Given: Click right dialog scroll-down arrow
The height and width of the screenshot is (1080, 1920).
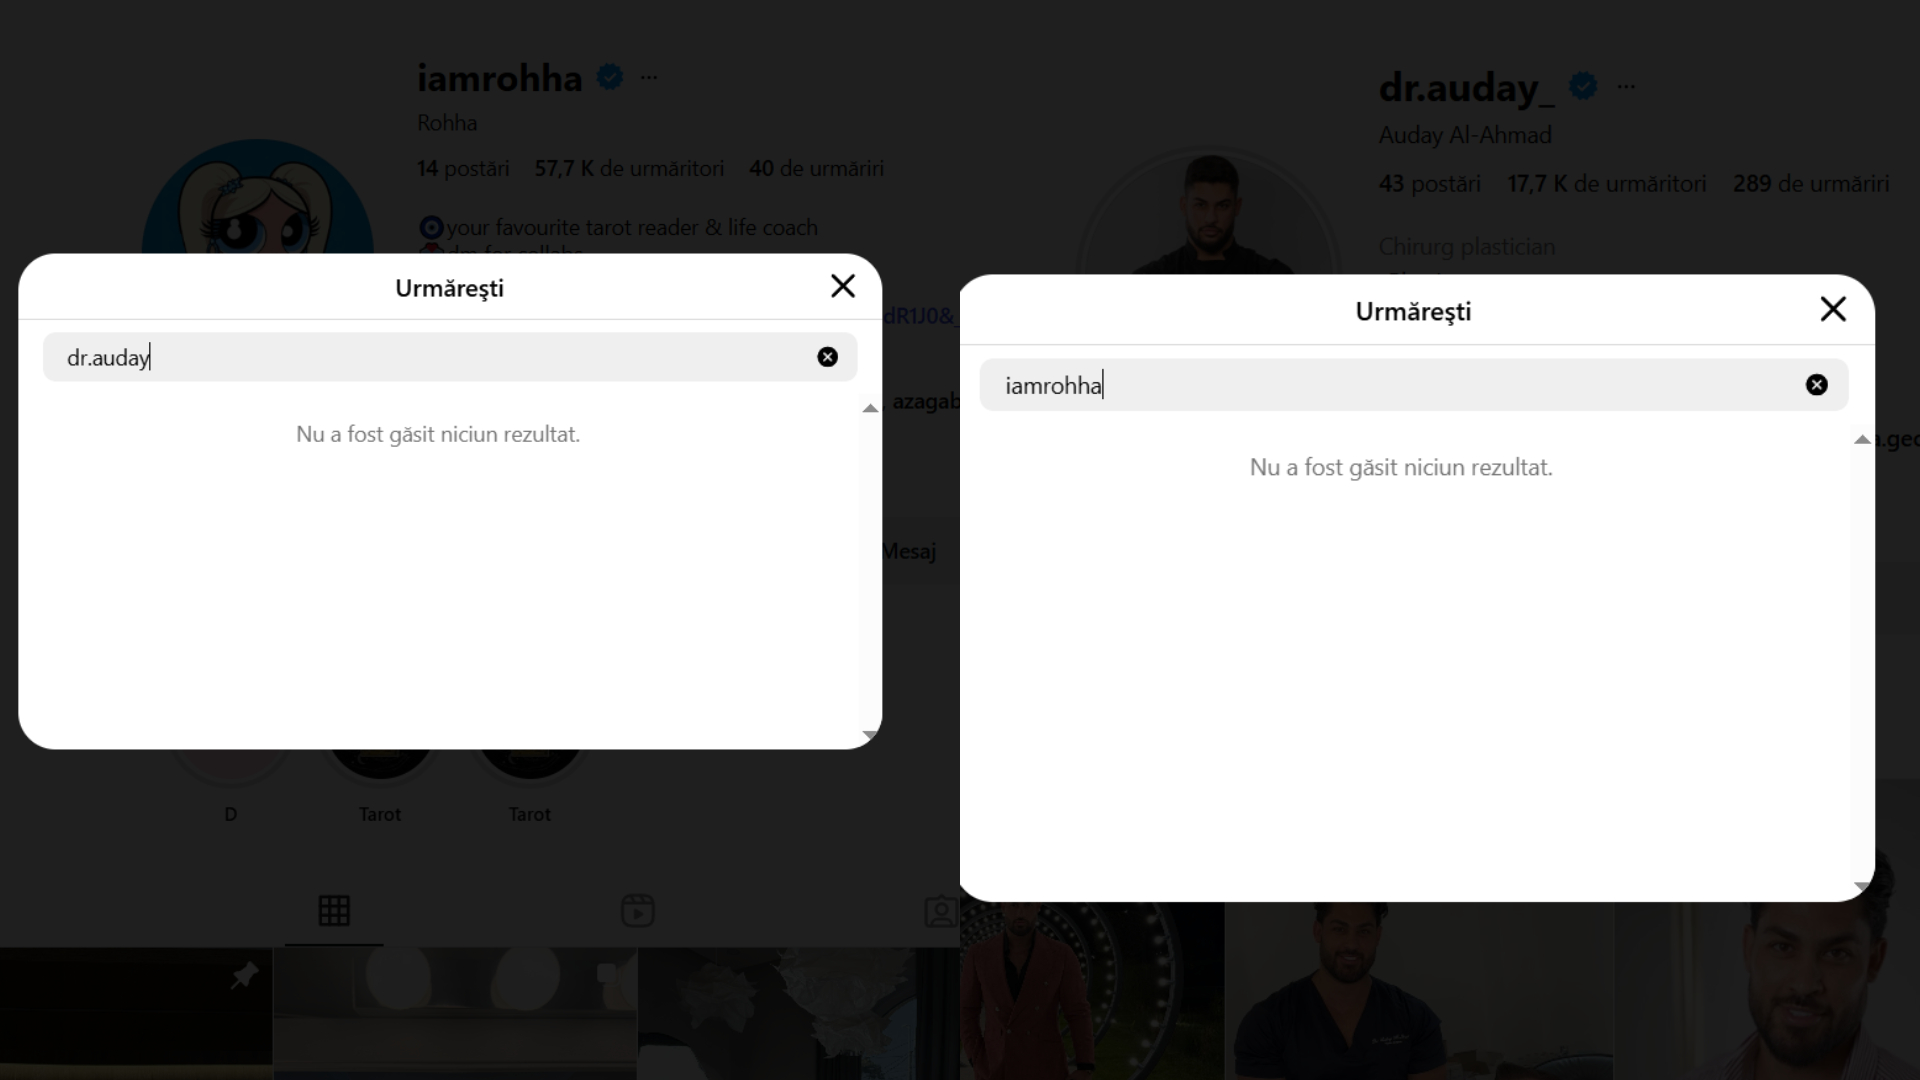Looking at the screenshot, I should click(x=1862, y=887).
